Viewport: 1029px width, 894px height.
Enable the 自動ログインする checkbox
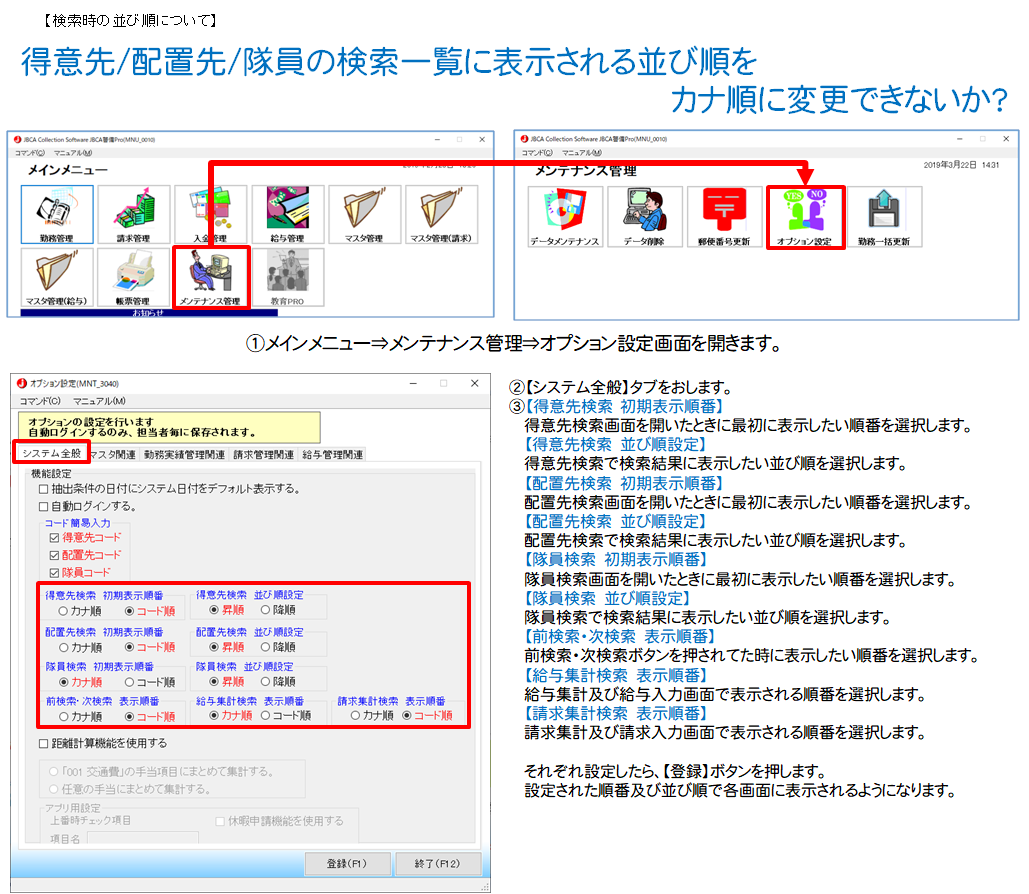[43, 506]
